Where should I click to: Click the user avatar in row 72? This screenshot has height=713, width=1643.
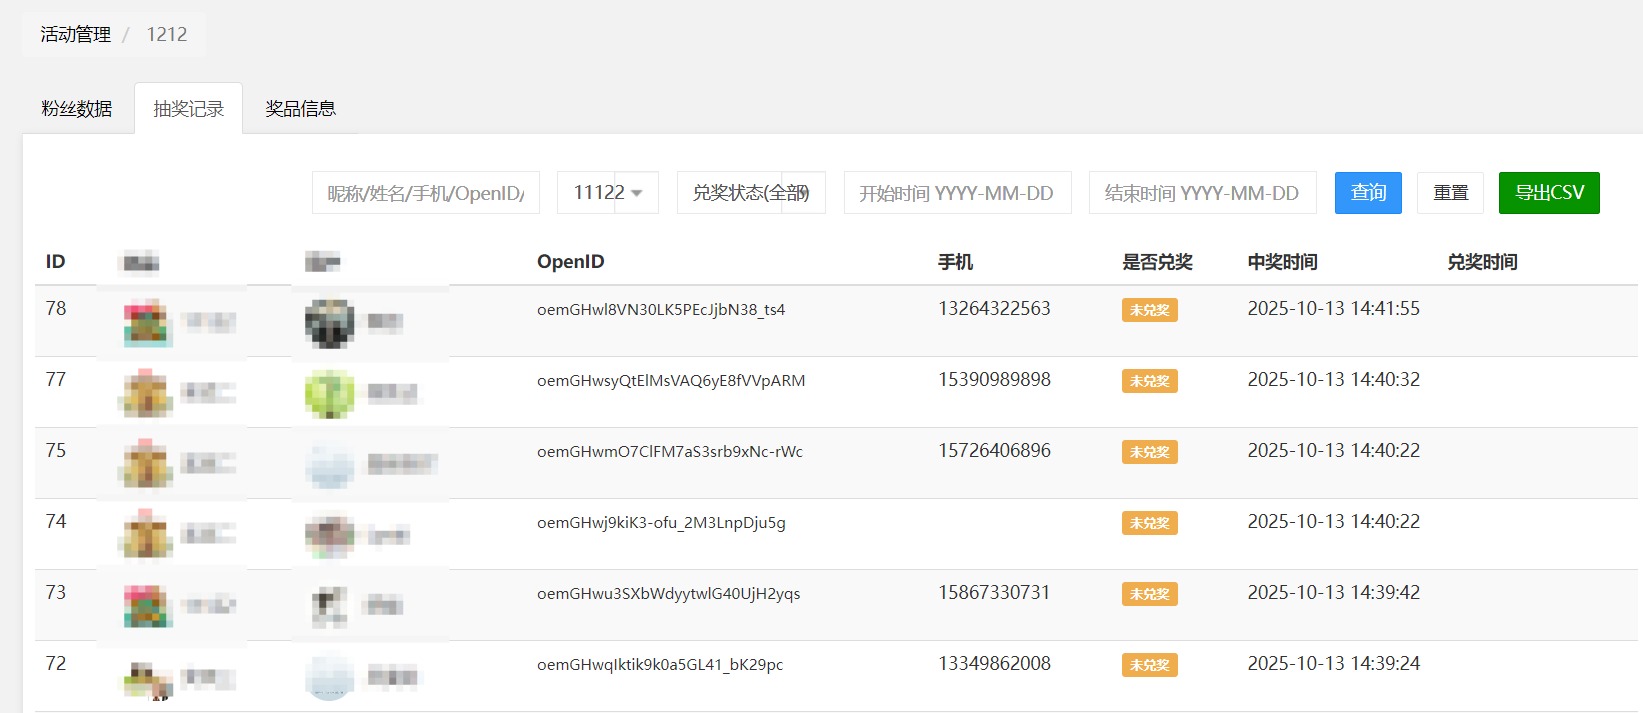(x=330, y=677)
